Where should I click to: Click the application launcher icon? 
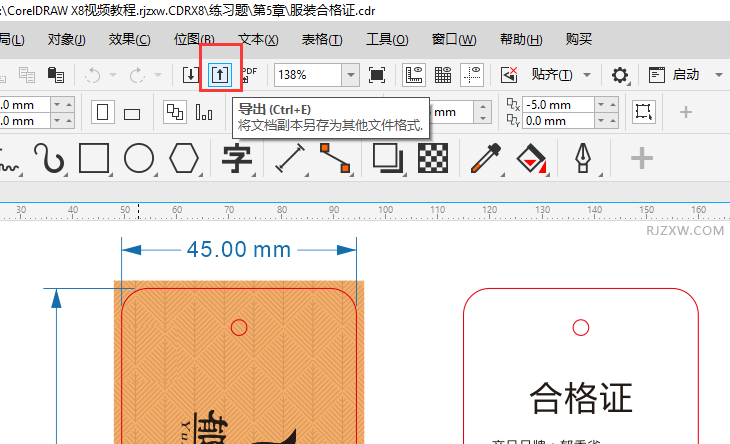pos(656,74)
